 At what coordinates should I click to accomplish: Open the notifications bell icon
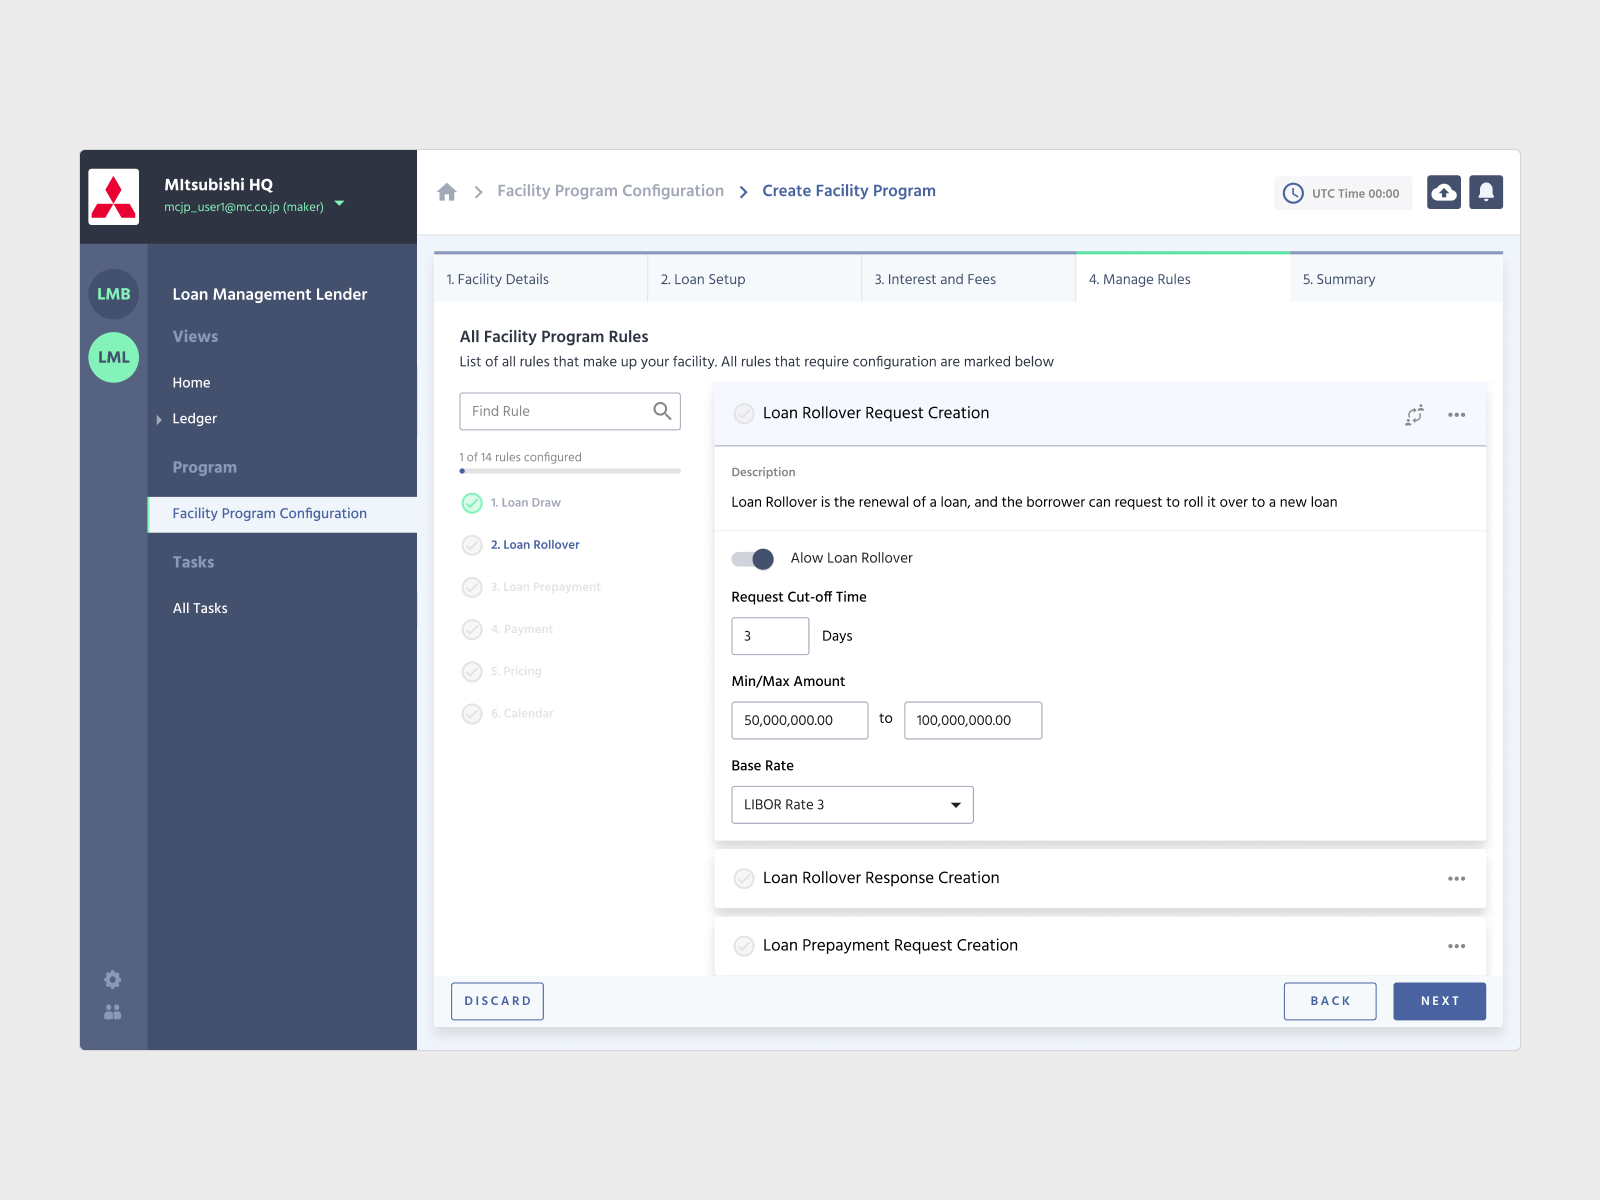pyautogui.click(x=1486, y=192)
